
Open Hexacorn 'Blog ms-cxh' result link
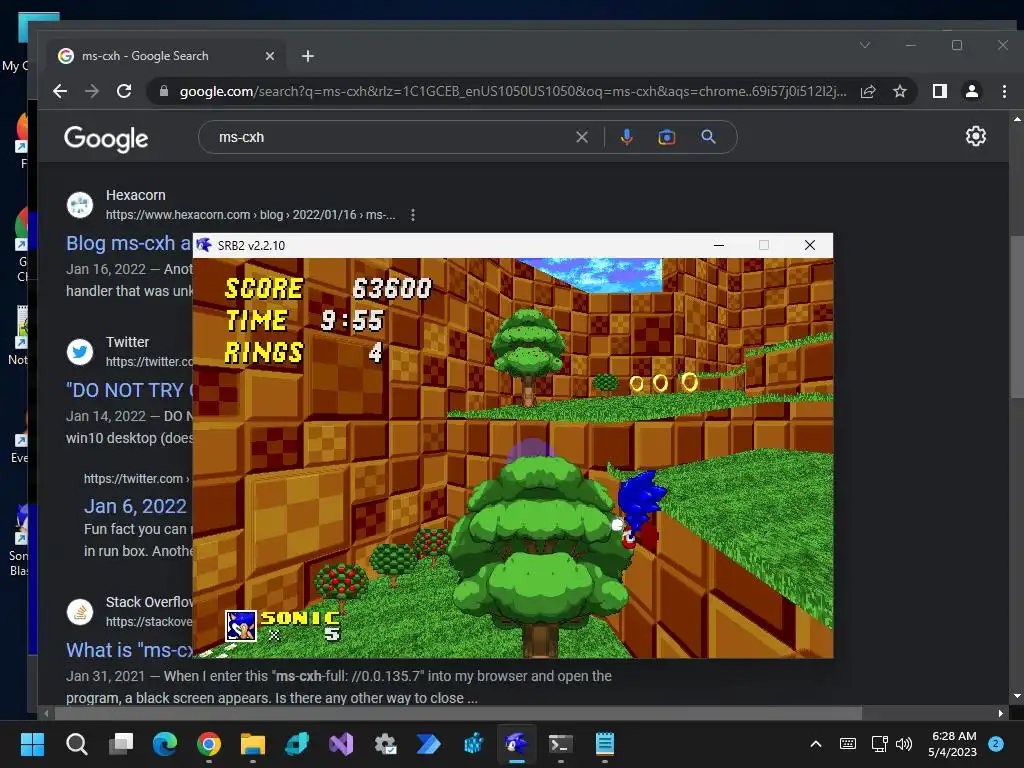point(129,243)
